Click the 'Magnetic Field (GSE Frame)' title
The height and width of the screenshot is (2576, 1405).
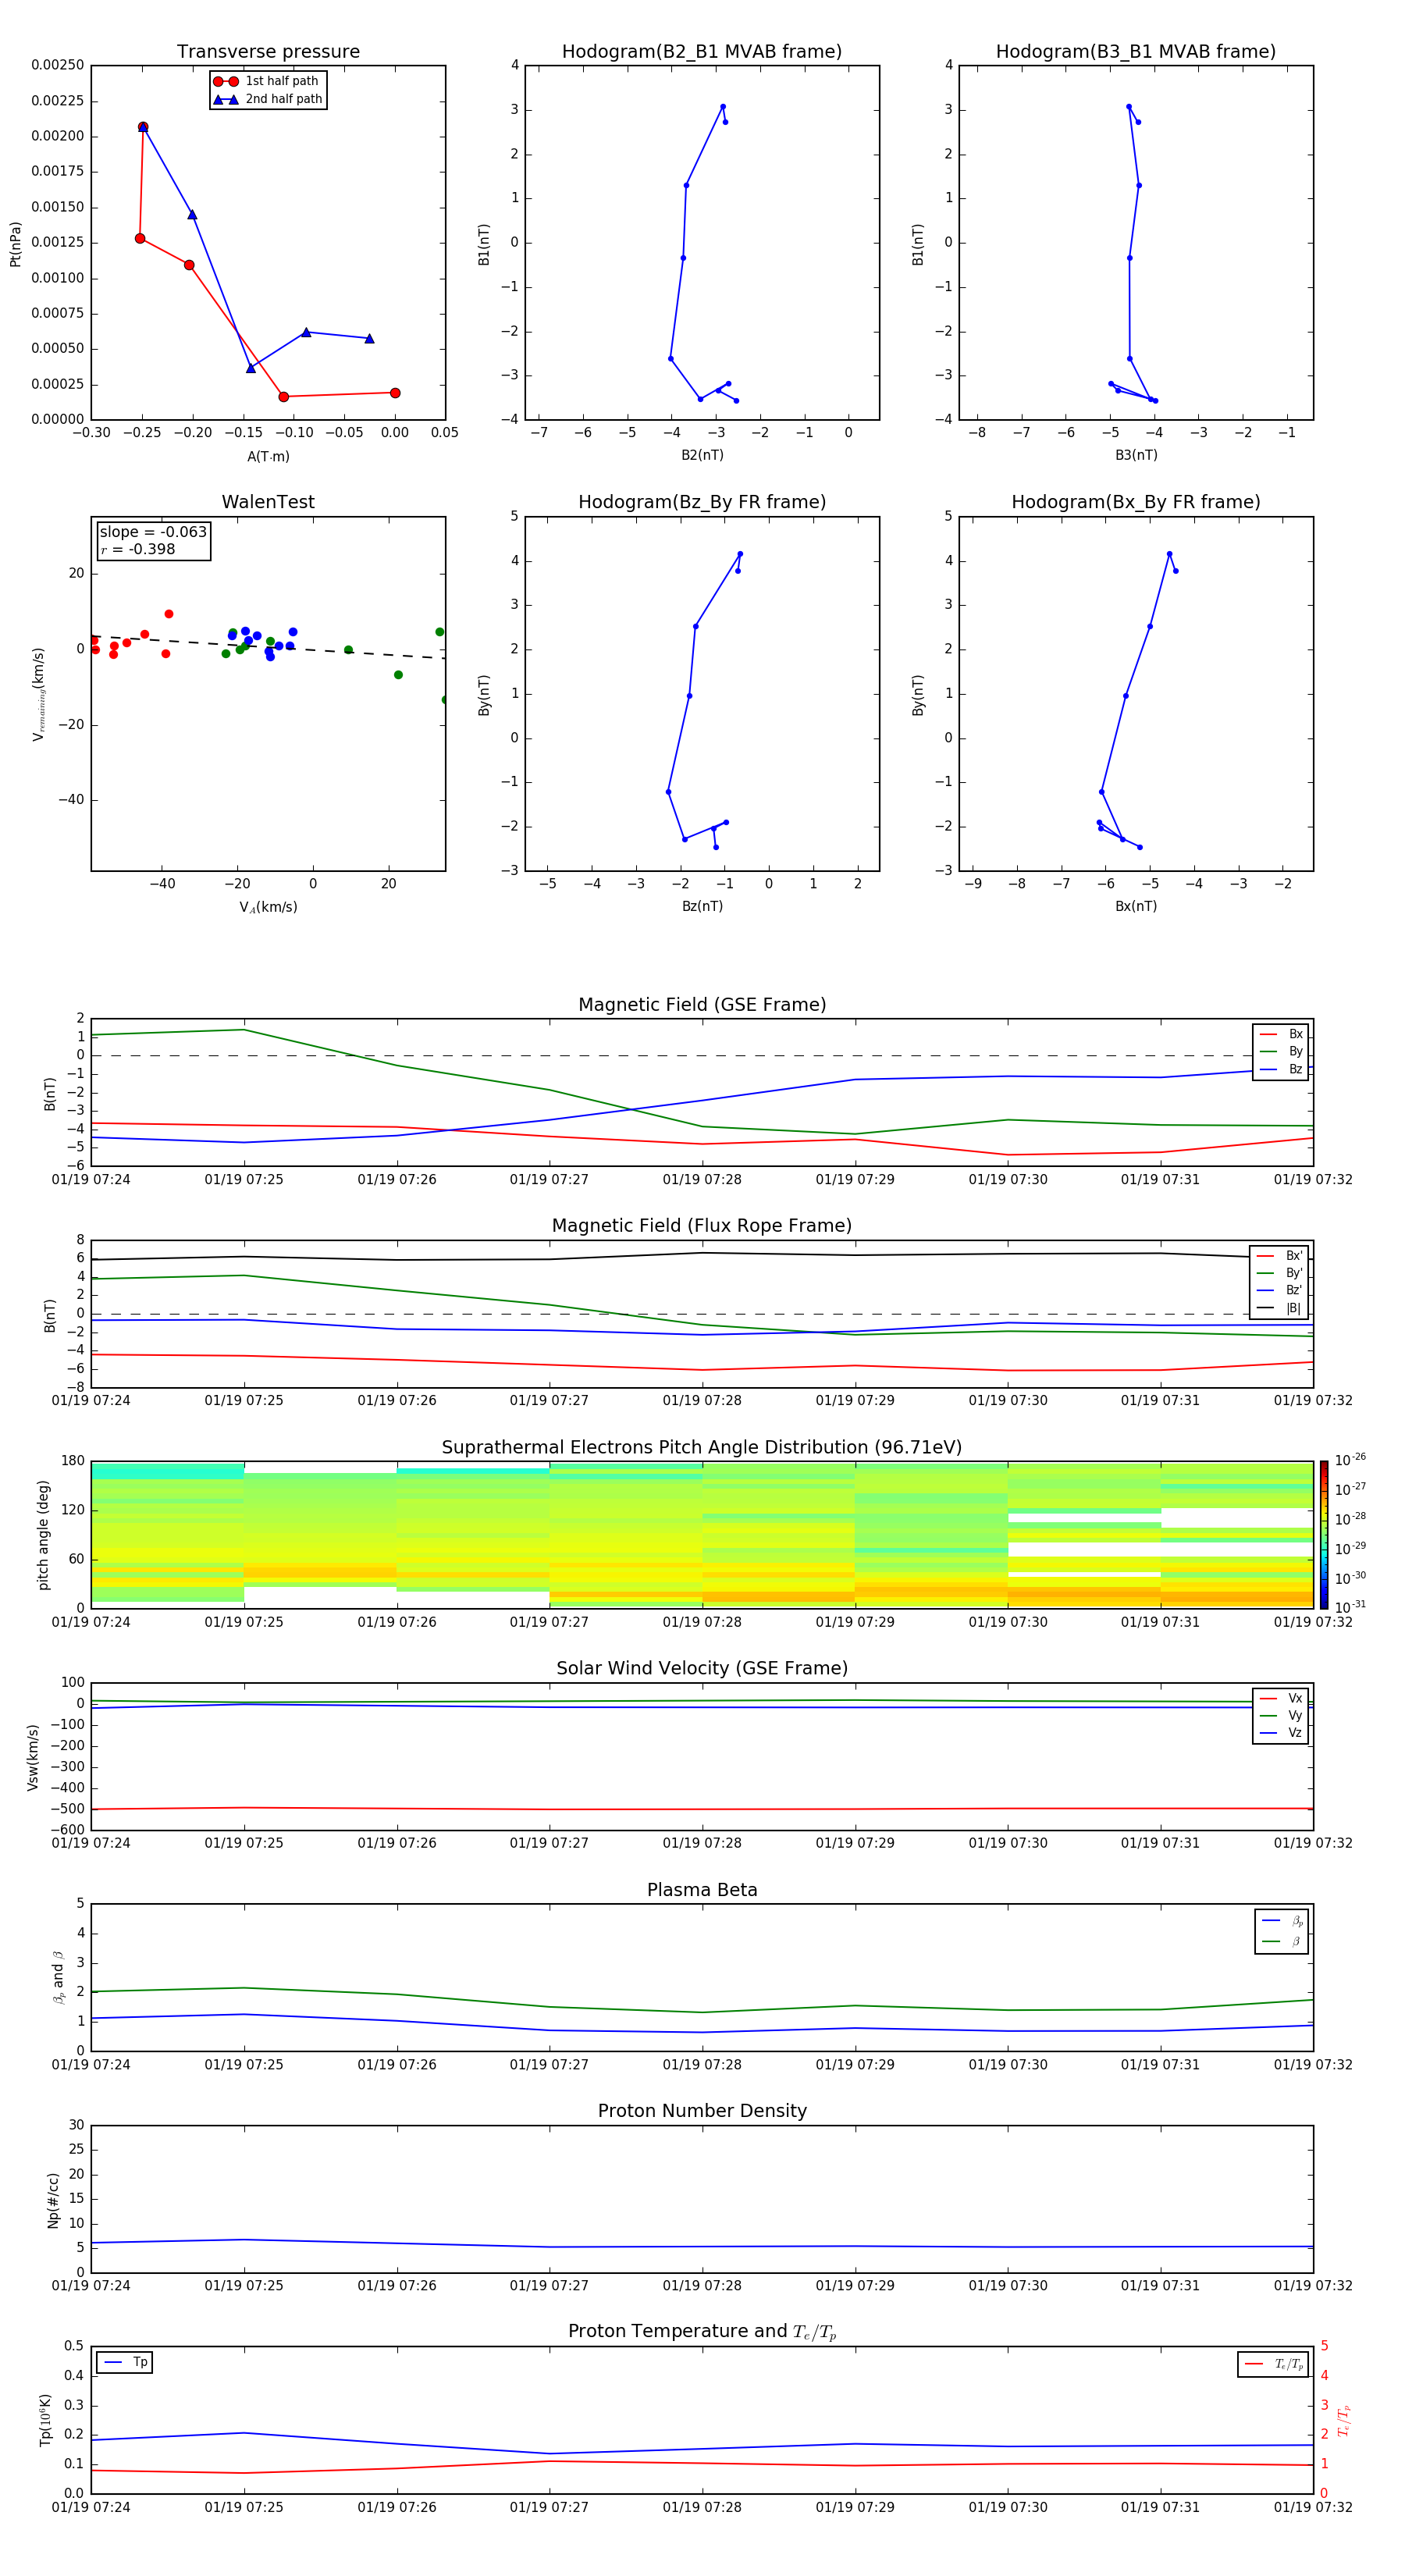(702, 1005)
